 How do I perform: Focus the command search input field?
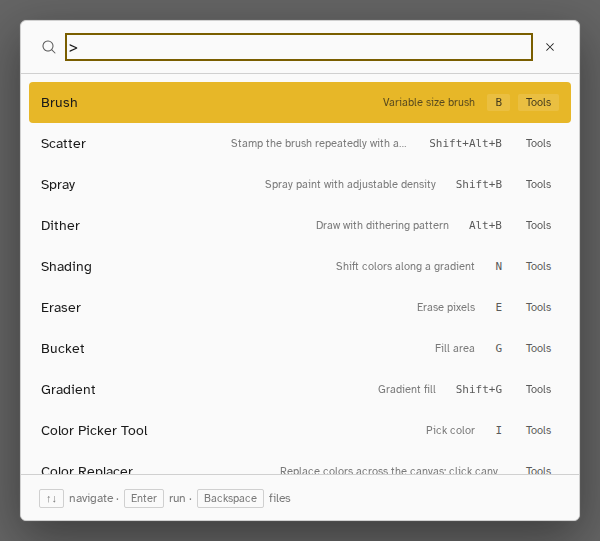[299, 47]
